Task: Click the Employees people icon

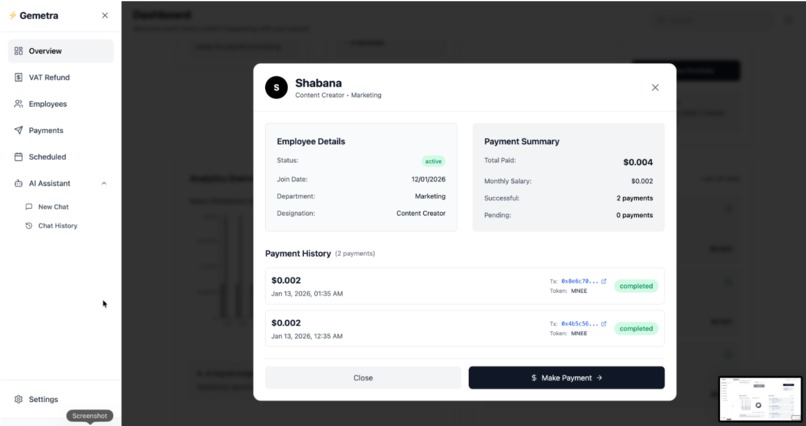Action: click(x=19, y=104)
